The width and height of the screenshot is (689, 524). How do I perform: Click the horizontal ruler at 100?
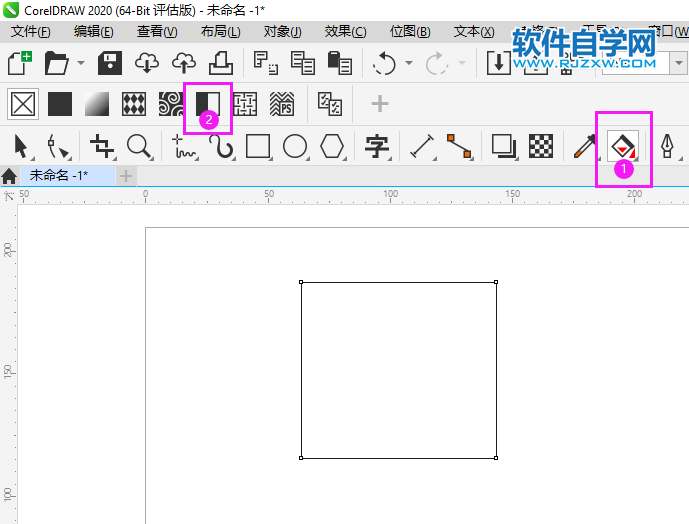pyautogui.click(x=390, y=196)
